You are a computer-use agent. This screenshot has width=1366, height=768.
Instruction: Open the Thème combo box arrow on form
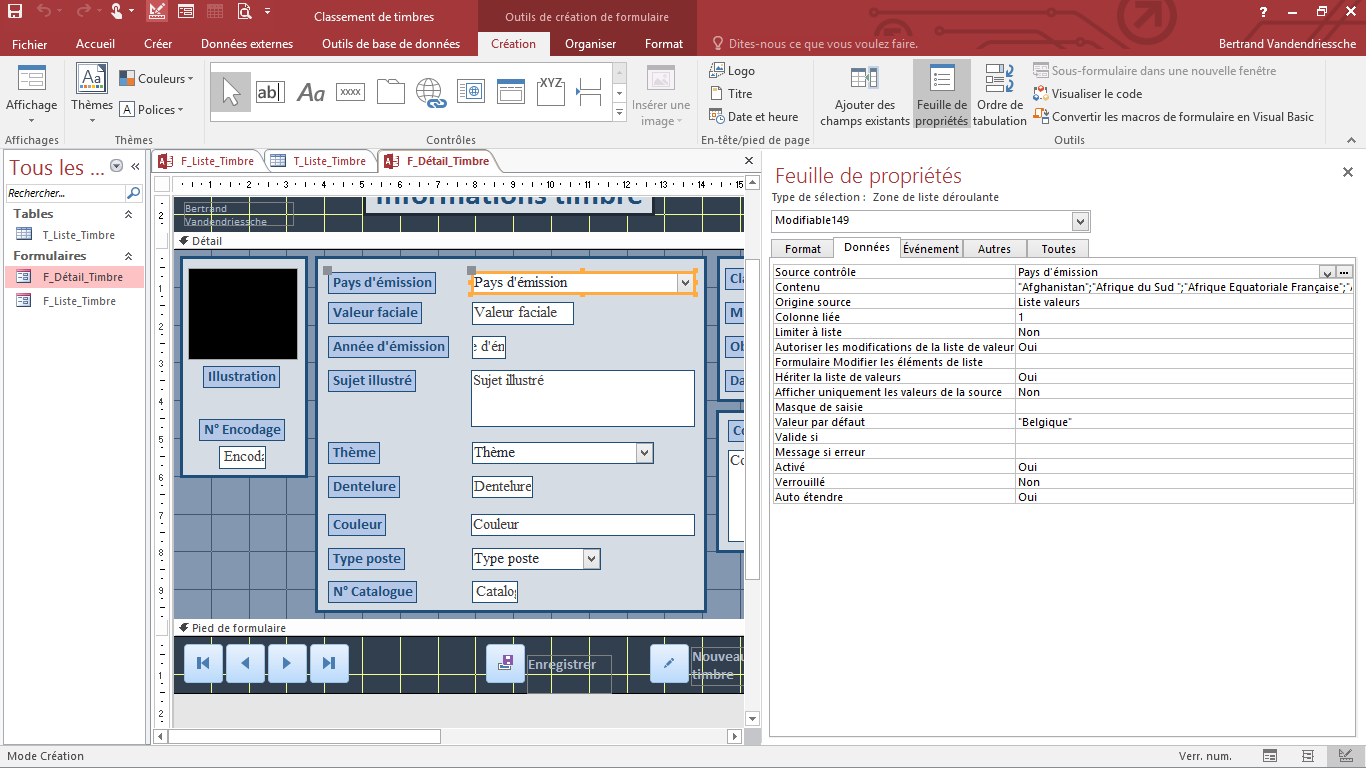pyautogui.click(x=644, y=453)
